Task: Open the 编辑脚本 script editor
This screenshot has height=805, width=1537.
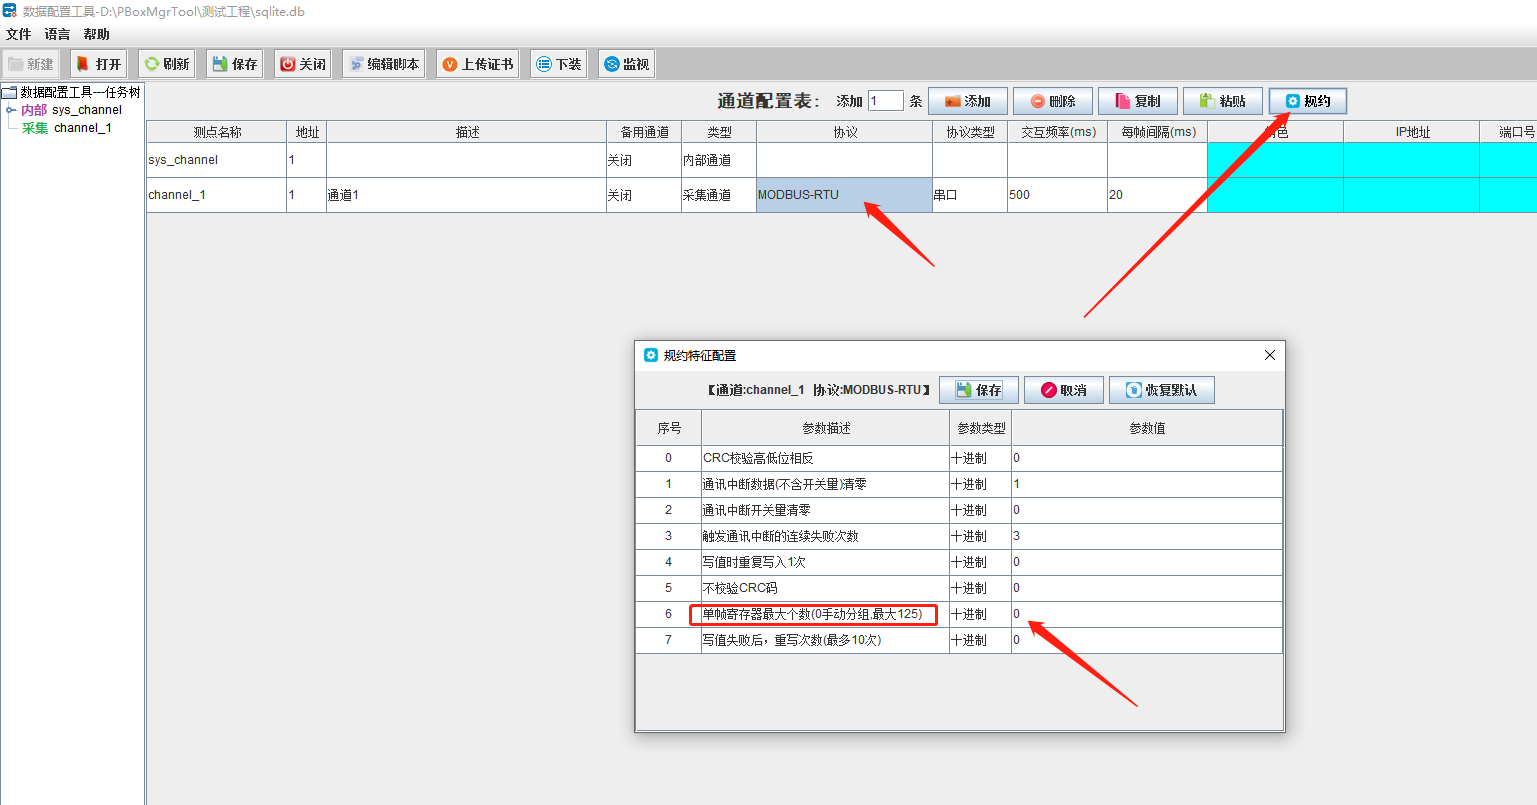Action: pos(384,64)
